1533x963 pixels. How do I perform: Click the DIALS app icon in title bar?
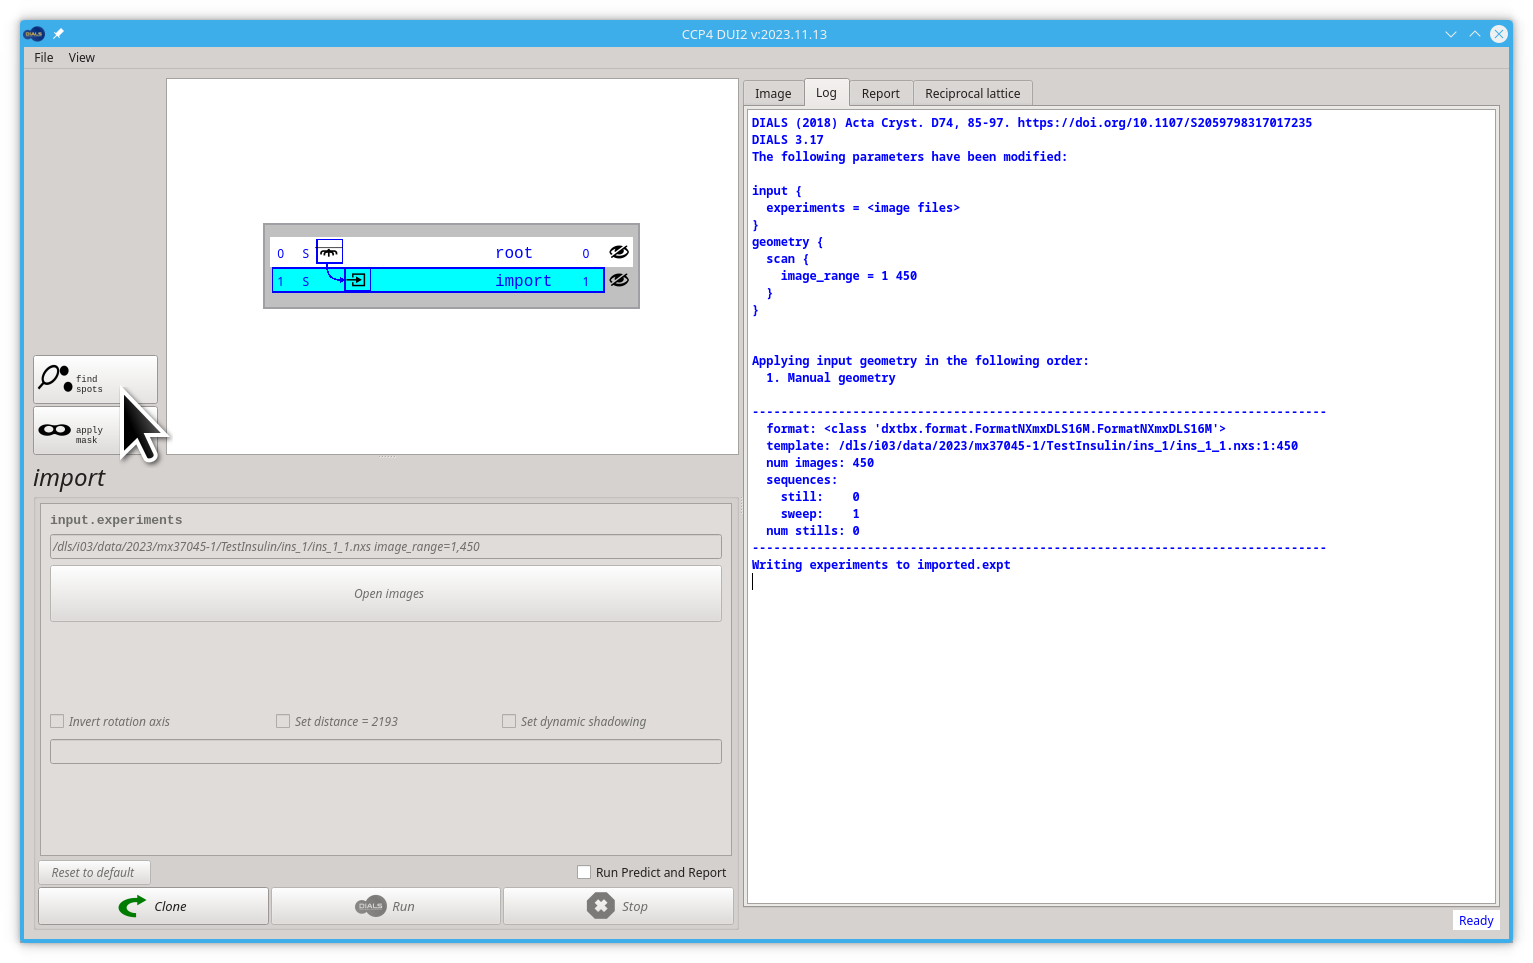tap(34, 34)
